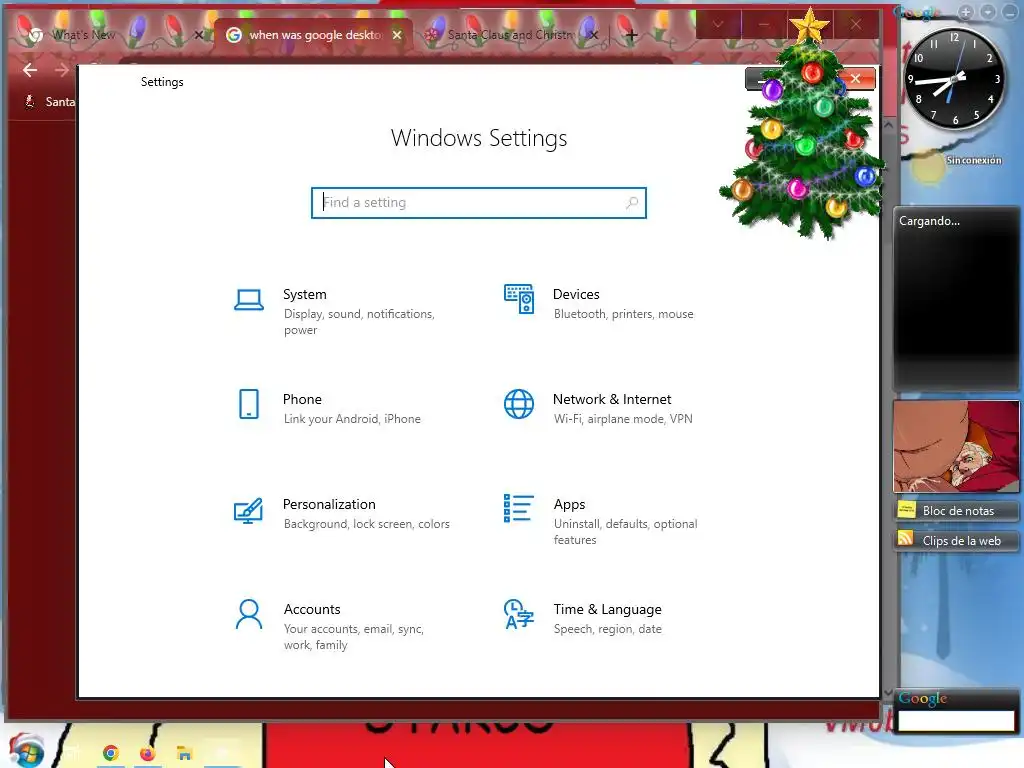Click the Christmas tree desktop gadget
This screenshot has height=768, width=1024.
click(x=803, y=124)
